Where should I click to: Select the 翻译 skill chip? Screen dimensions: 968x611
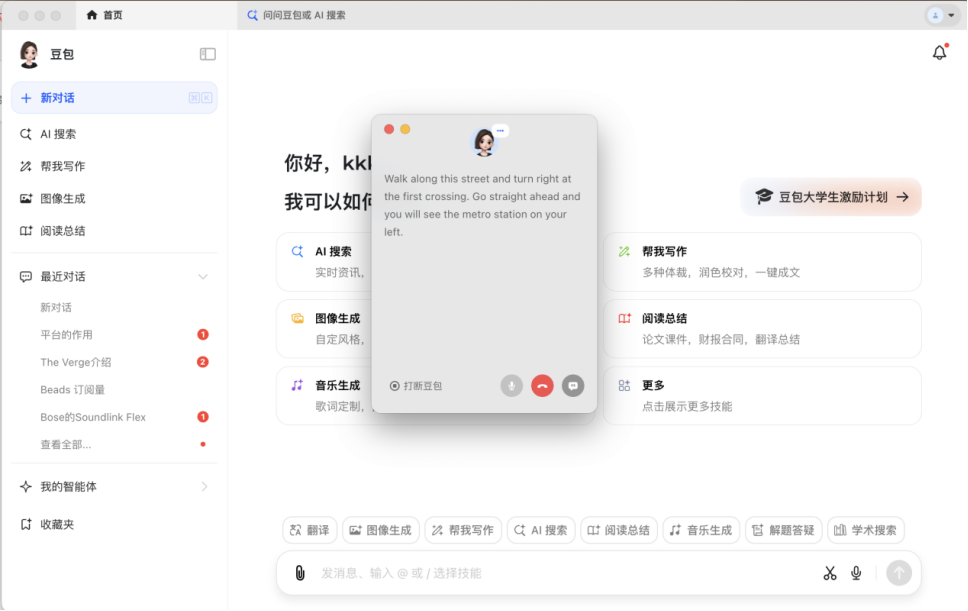coord(310,530)
